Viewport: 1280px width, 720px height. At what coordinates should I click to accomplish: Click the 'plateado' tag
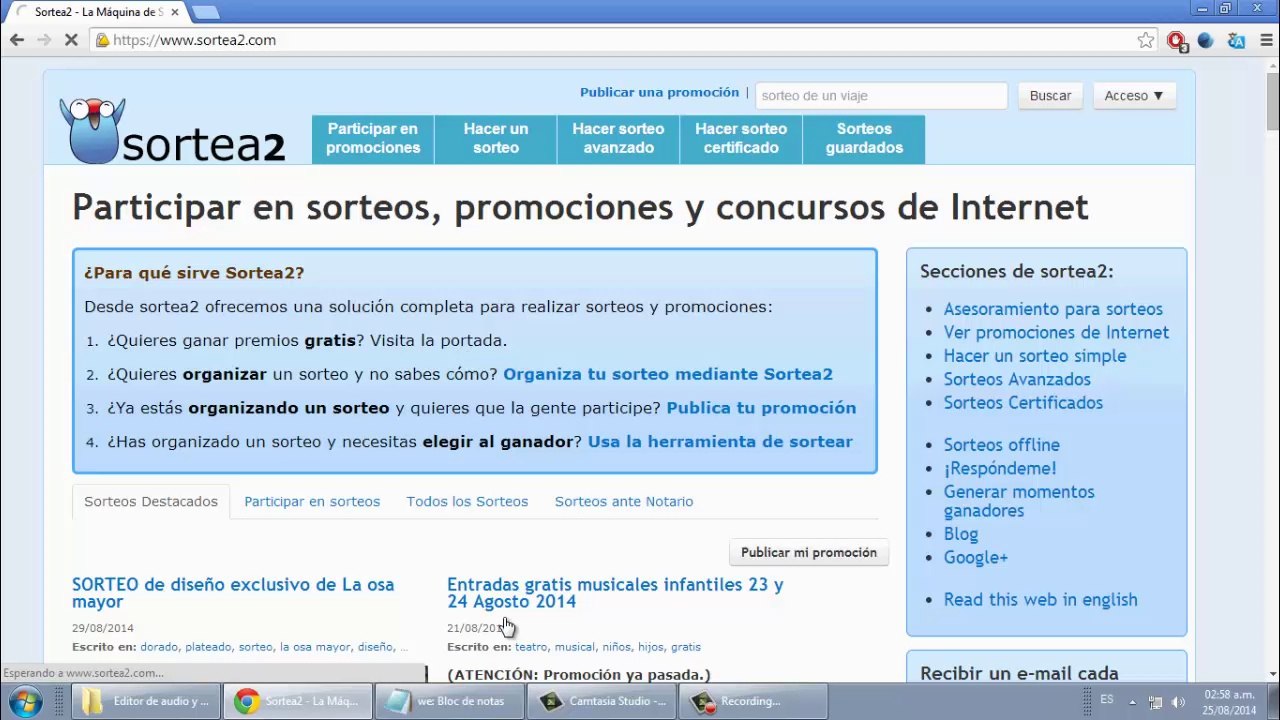coord(208,647)
